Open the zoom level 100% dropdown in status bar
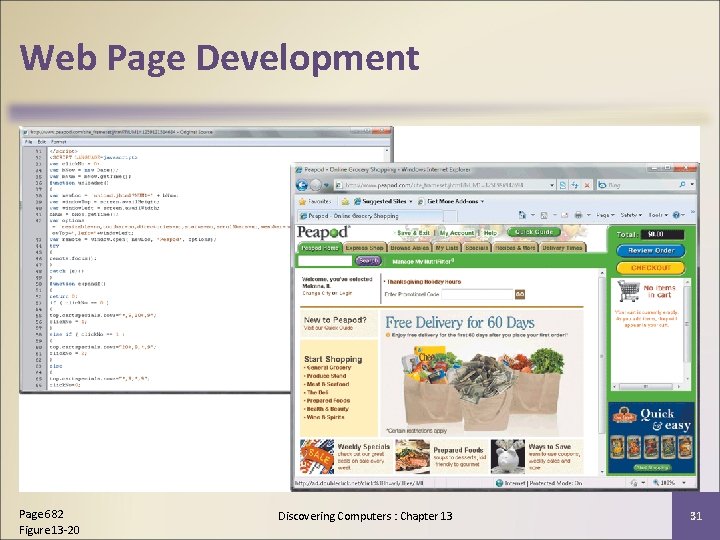Viewport: 720px width, 540px height. [x=684, y=483]
